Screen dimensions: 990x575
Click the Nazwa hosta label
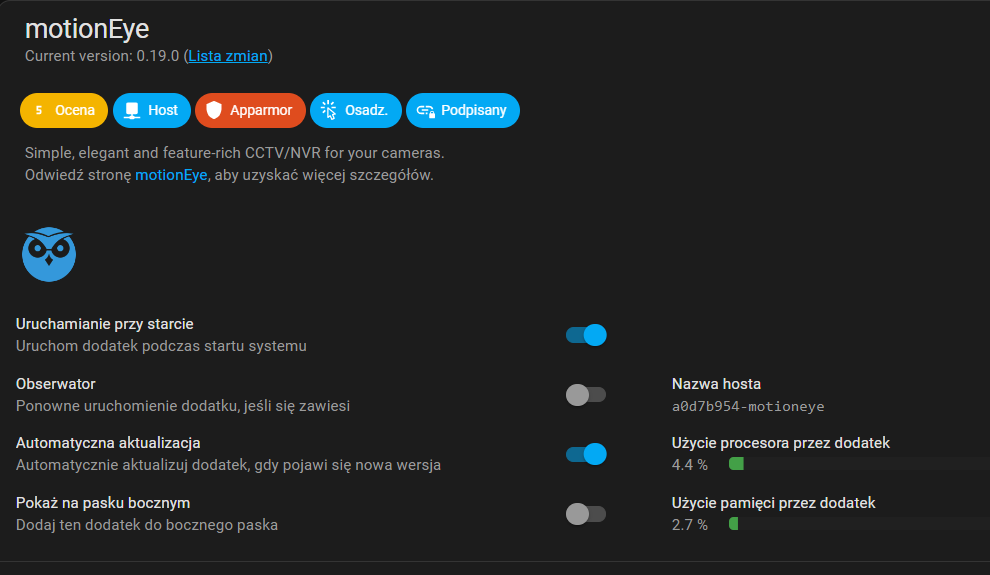716,384
